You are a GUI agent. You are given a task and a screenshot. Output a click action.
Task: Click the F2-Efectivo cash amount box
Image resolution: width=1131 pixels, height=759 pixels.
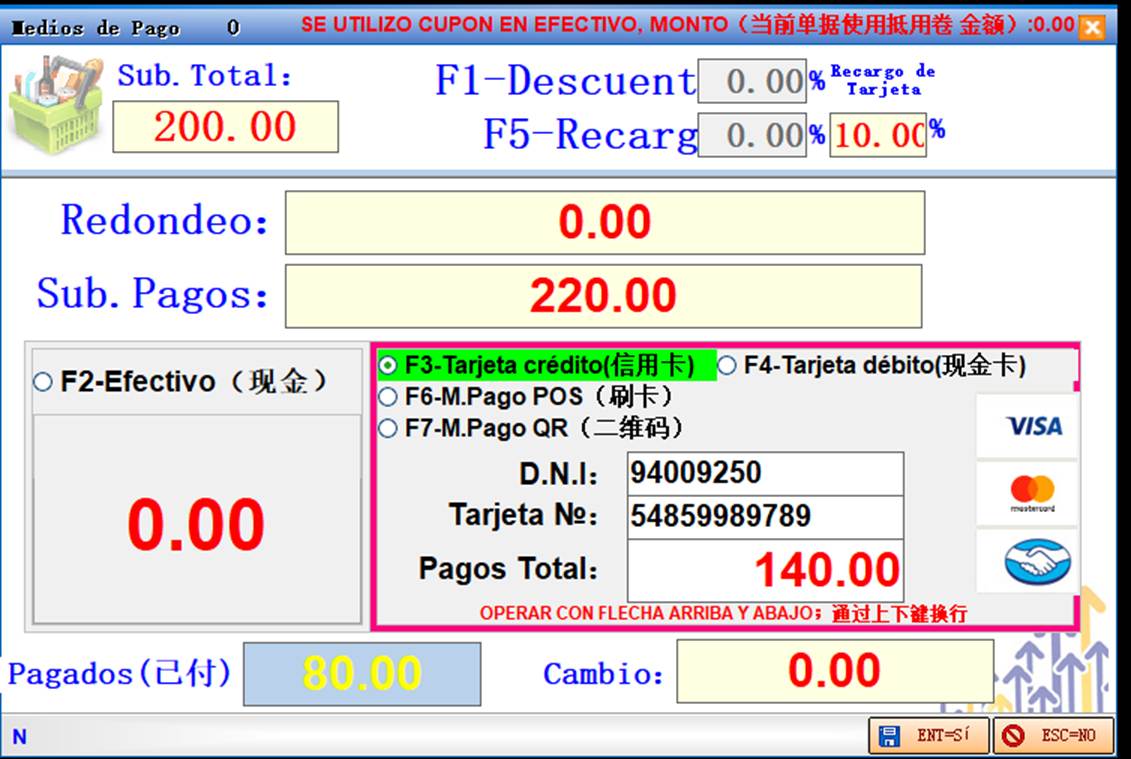coord(196,520)
